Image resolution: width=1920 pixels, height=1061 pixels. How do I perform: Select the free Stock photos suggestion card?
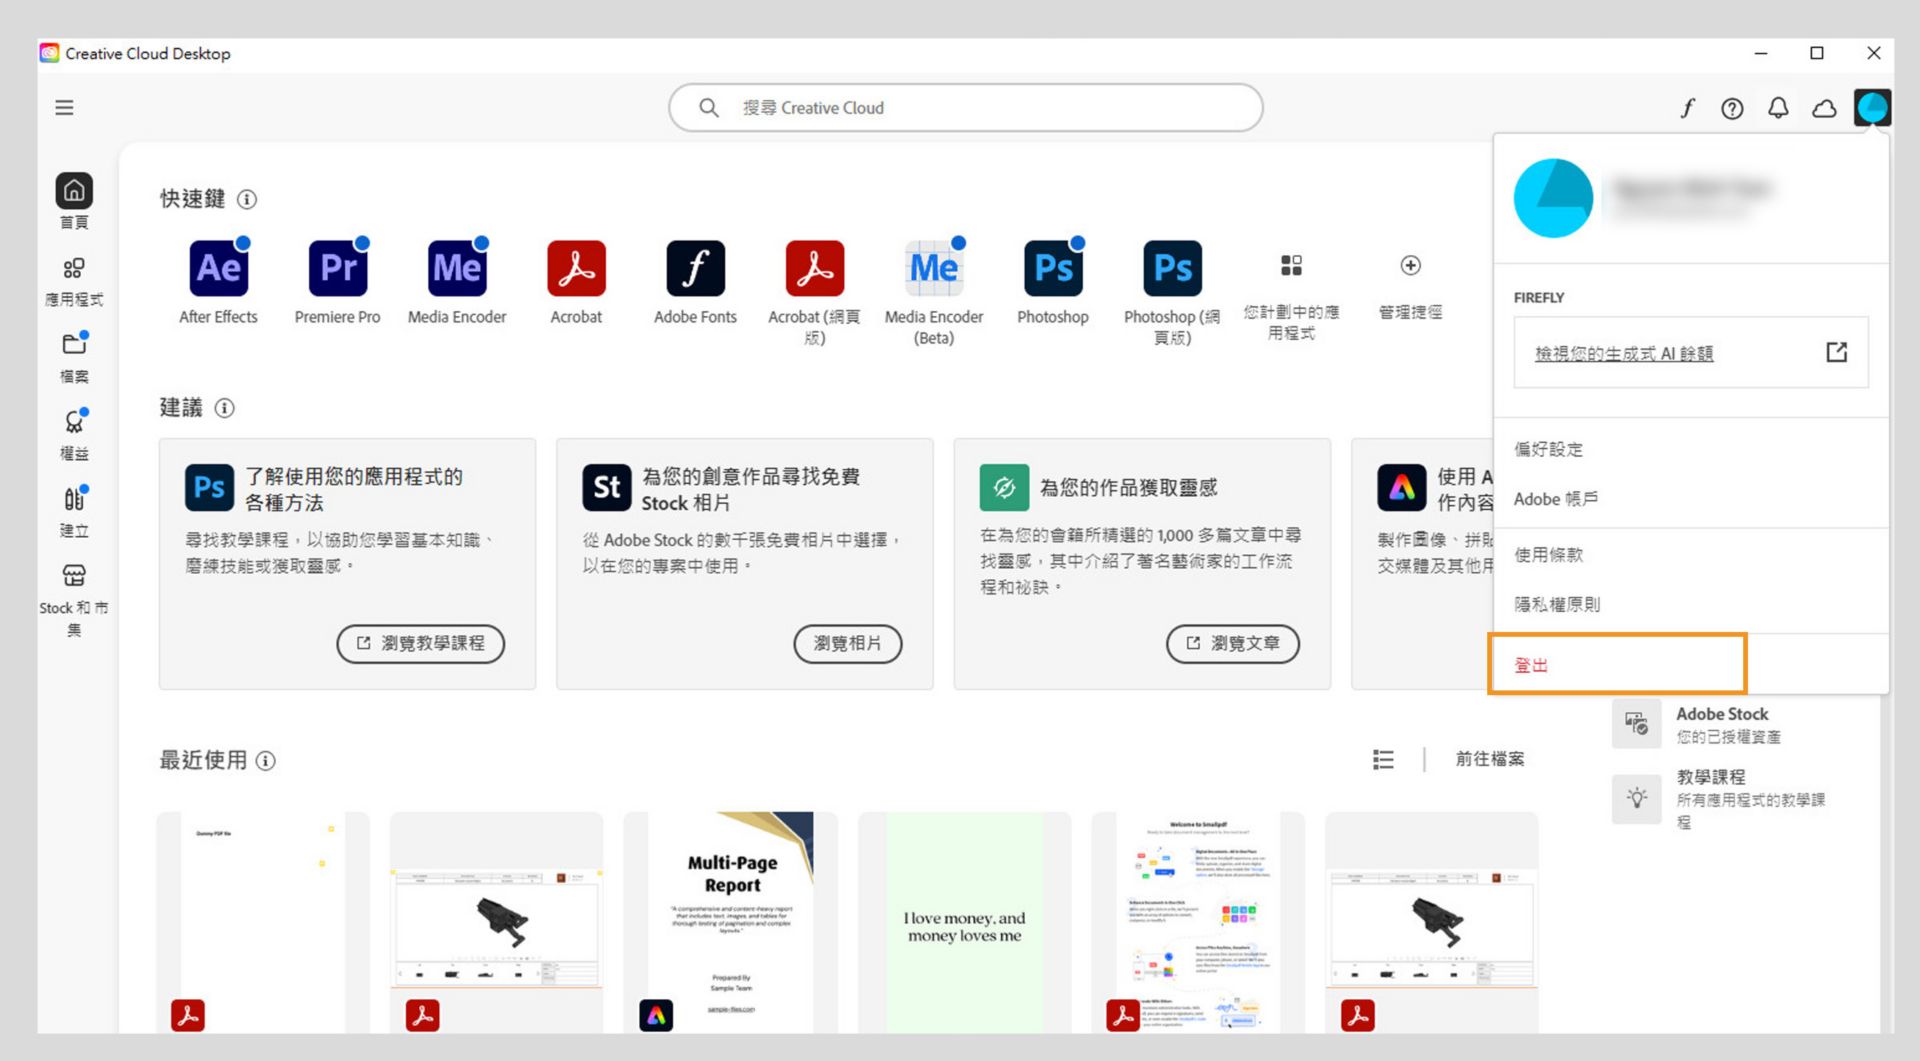tap(745, 564)
